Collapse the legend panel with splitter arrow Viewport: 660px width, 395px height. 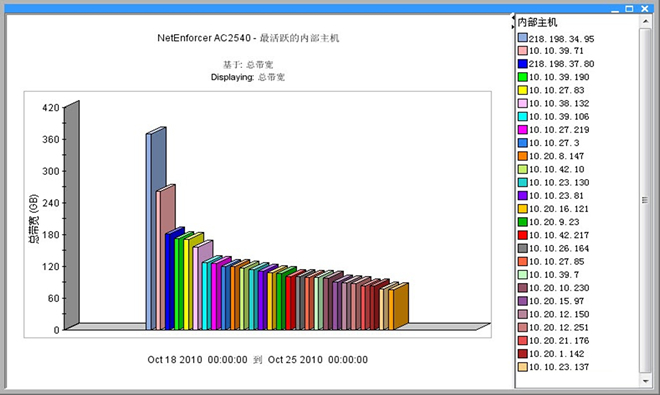513,27
